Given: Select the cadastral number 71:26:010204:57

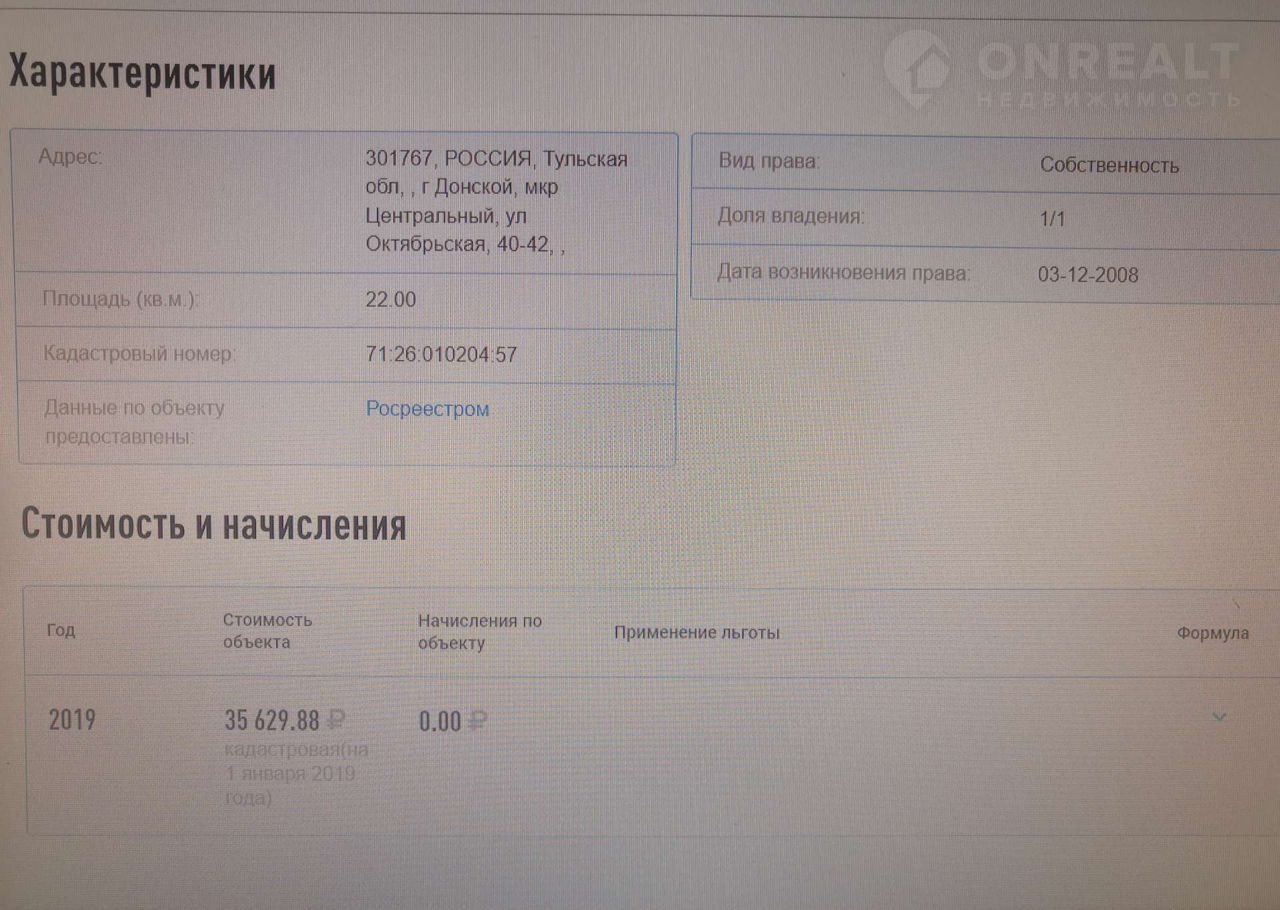Looking at the screenshot, I should point(441,354).
